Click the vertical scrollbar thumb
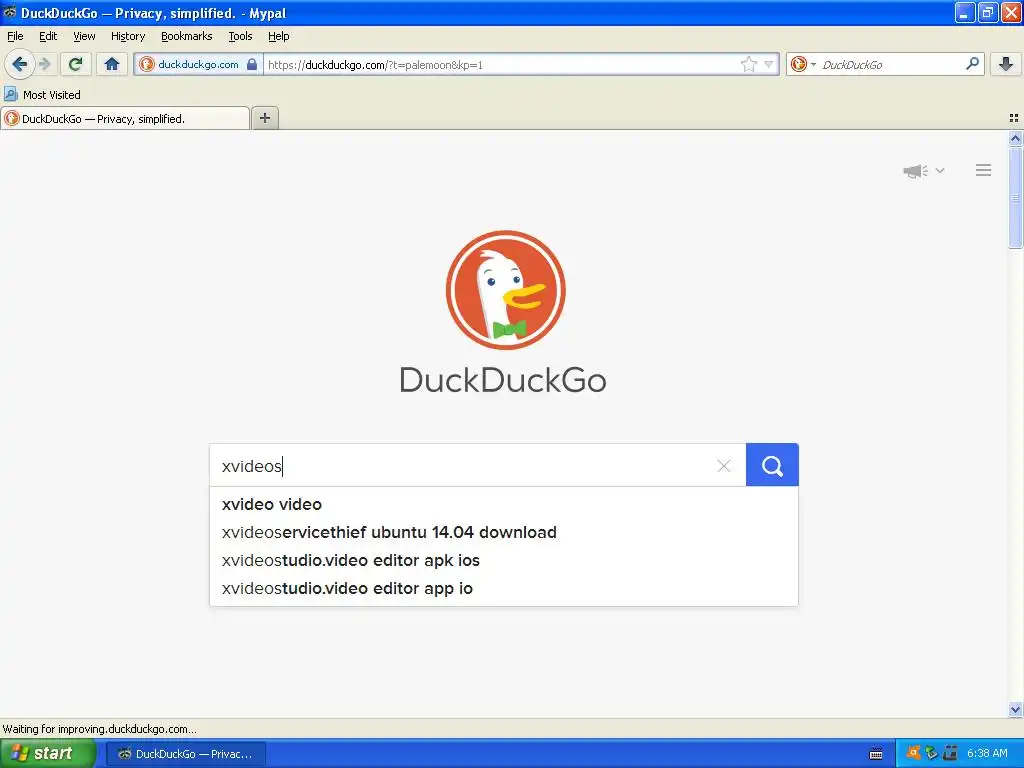This screenshot has width=1024, height=768. [1015, 197]
